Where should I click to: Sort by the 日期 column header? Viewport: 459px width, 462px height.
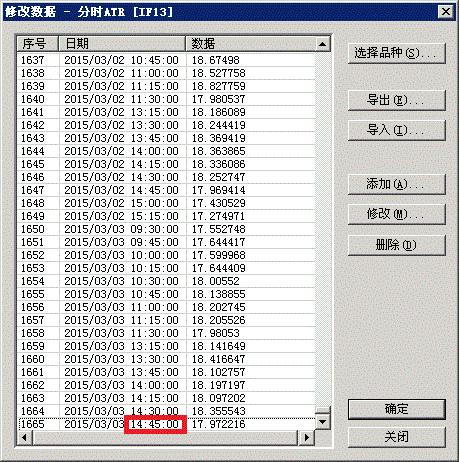pyautogui.click(x=122, y=44)
